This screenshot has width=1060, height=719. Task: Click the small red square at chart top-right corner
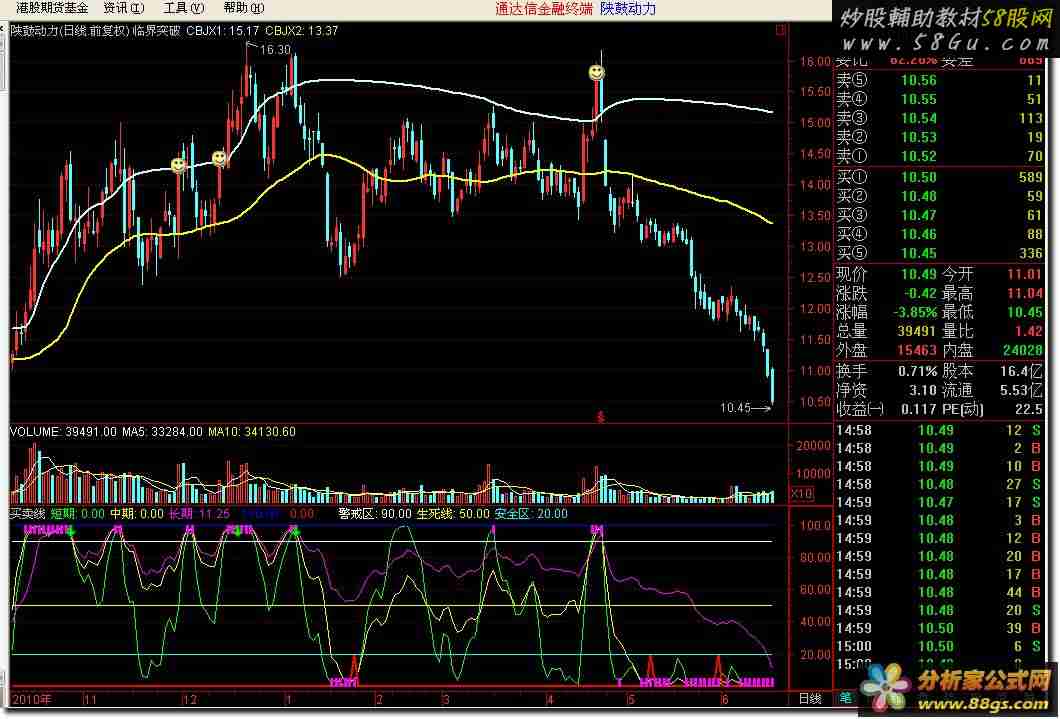coord(781,30)
